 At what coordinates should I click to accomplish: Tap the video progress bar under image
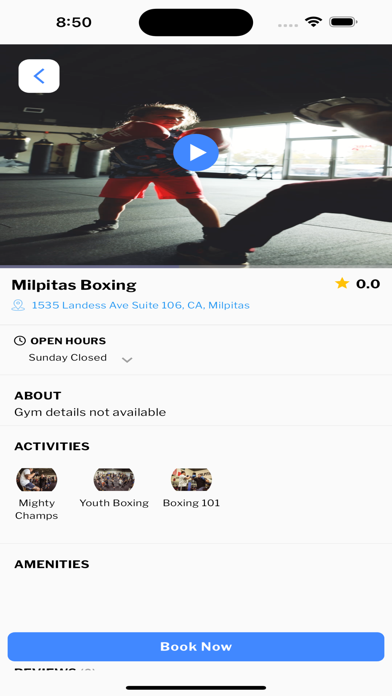click(x=196, y=266)
